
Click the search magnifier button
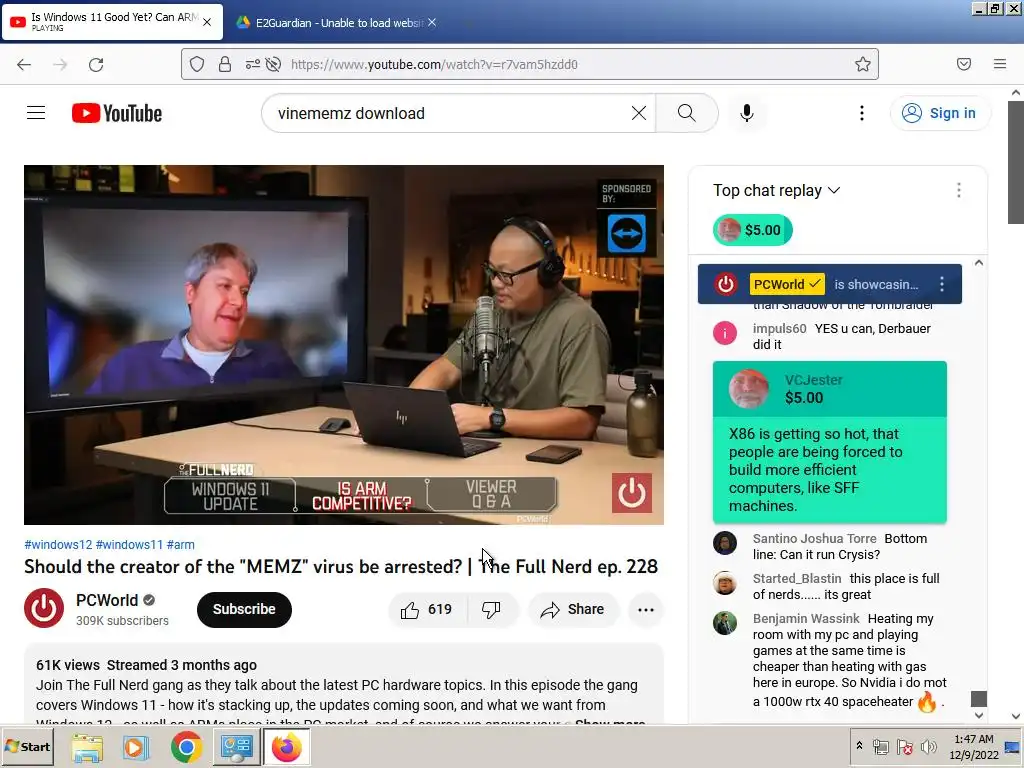686,113
